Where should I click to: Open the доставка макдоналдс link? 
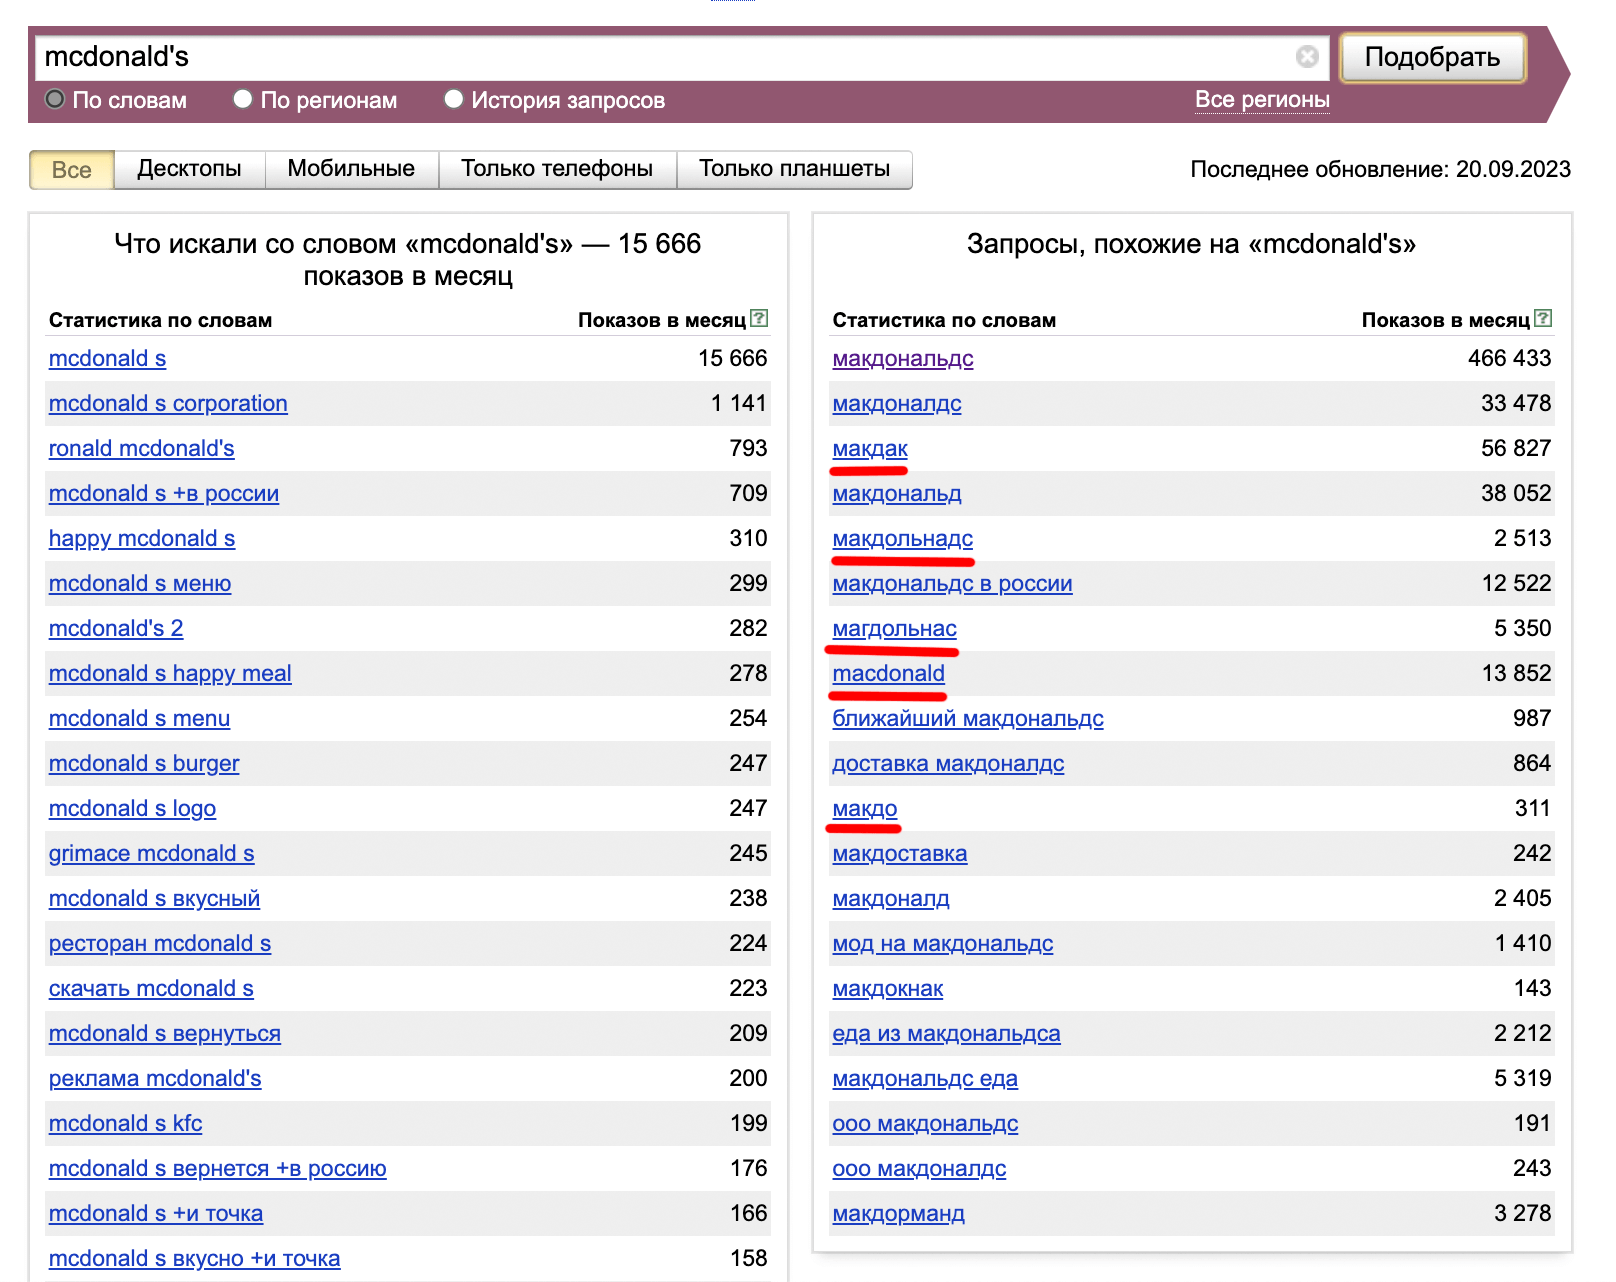948,763
